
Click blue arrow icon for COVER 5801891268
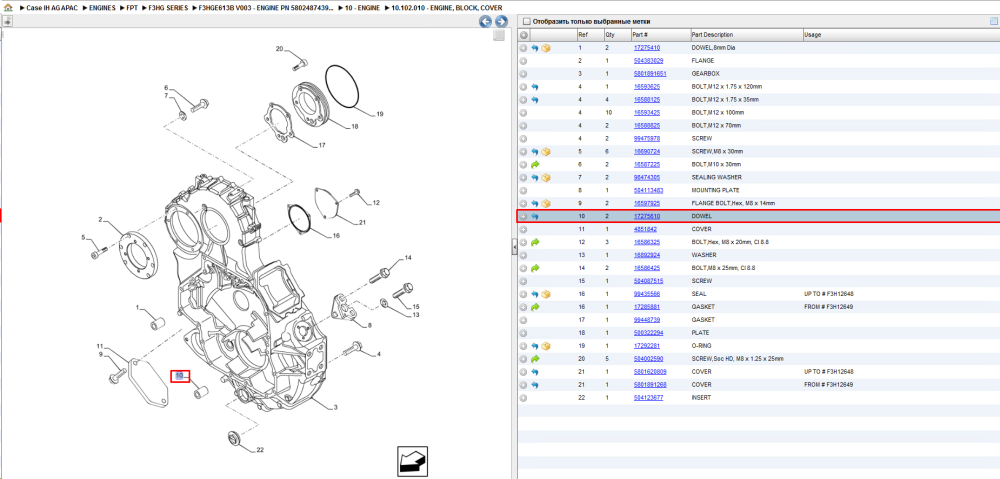tap(535, 385)
